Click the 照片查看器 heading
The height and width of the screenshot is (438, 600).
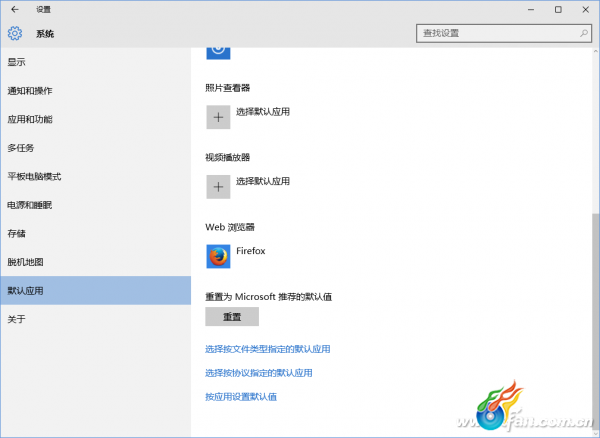tap(227, 88)
